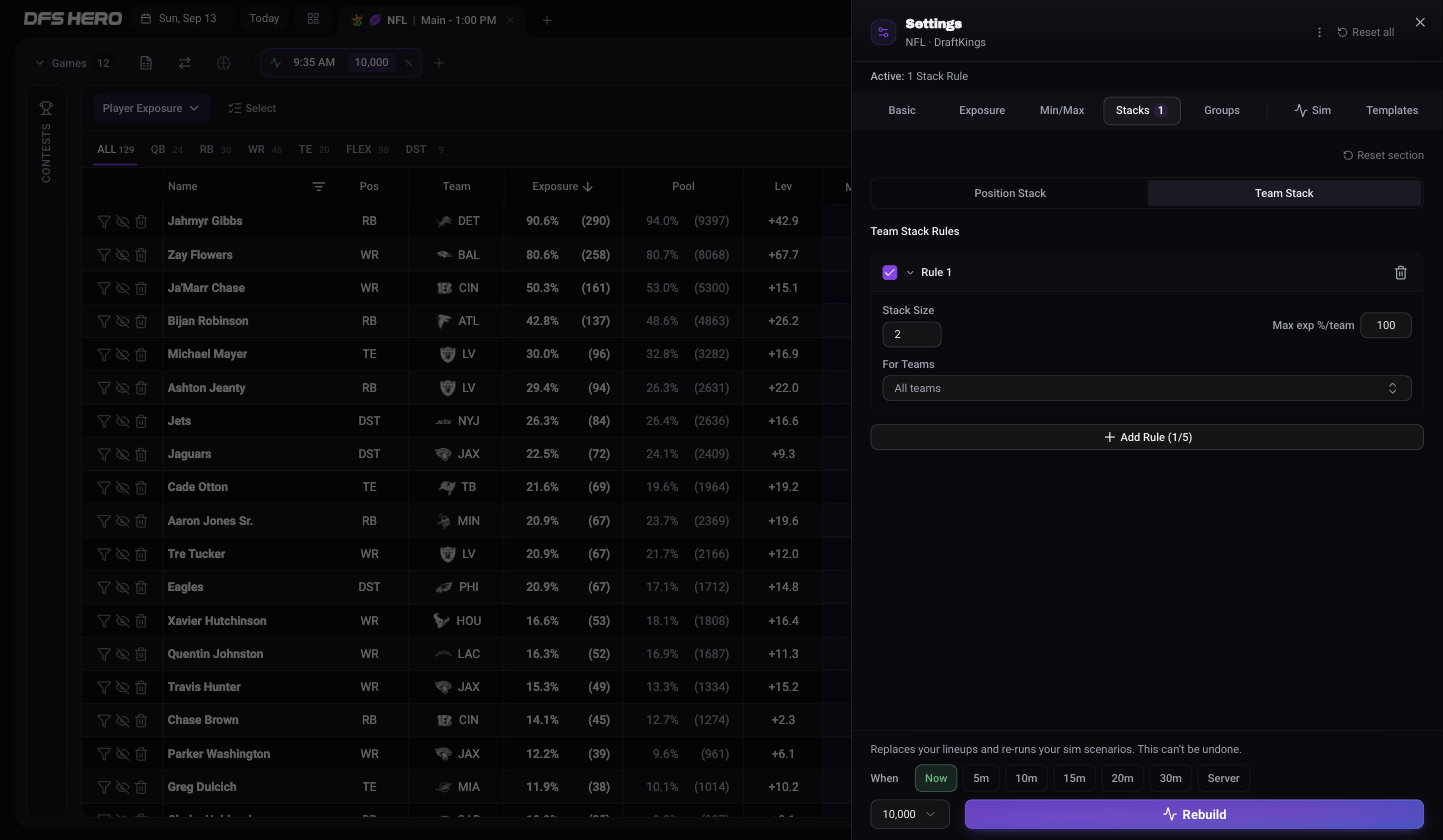The width and height of the screenshot is (1443, 840).
Task: Switch to the Exposure settings tab
Action: click(x=982, y=111)
